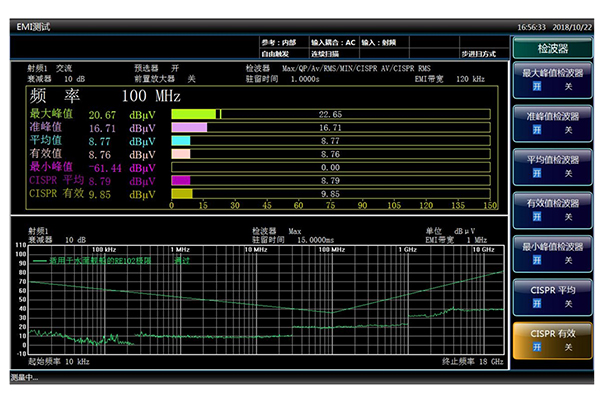Toggle the 最大峰值检波器 detector on/off

tap(552, 81)
